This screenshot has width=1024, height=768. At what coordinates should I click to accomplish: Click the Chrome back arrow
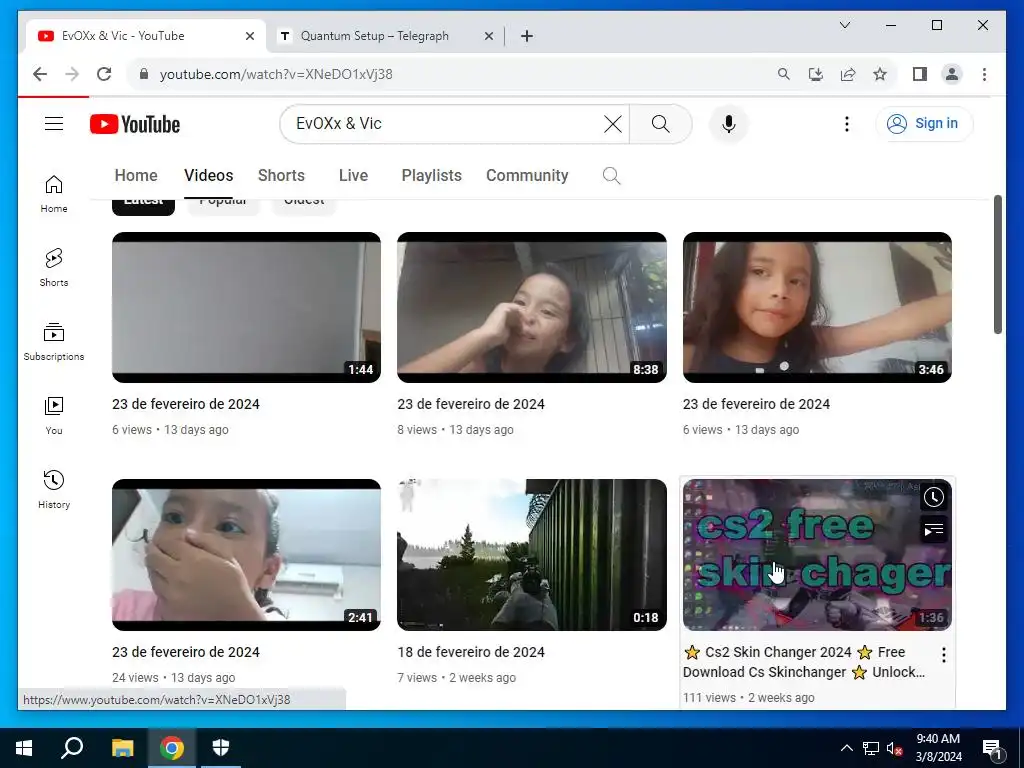pyautogui.click(x=40, y=74)
